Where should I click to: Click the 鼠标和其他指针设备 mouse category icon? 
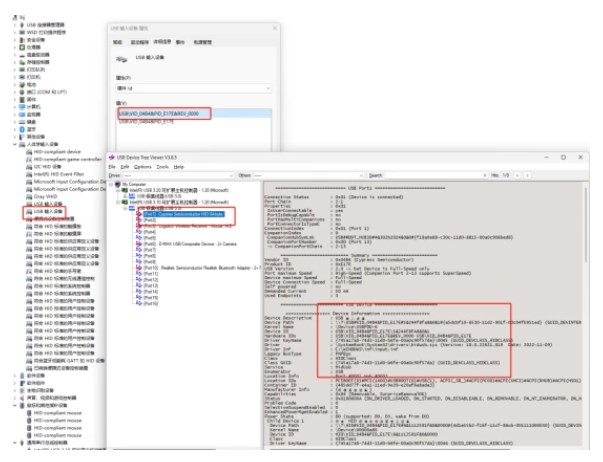(x=22, y=405)
